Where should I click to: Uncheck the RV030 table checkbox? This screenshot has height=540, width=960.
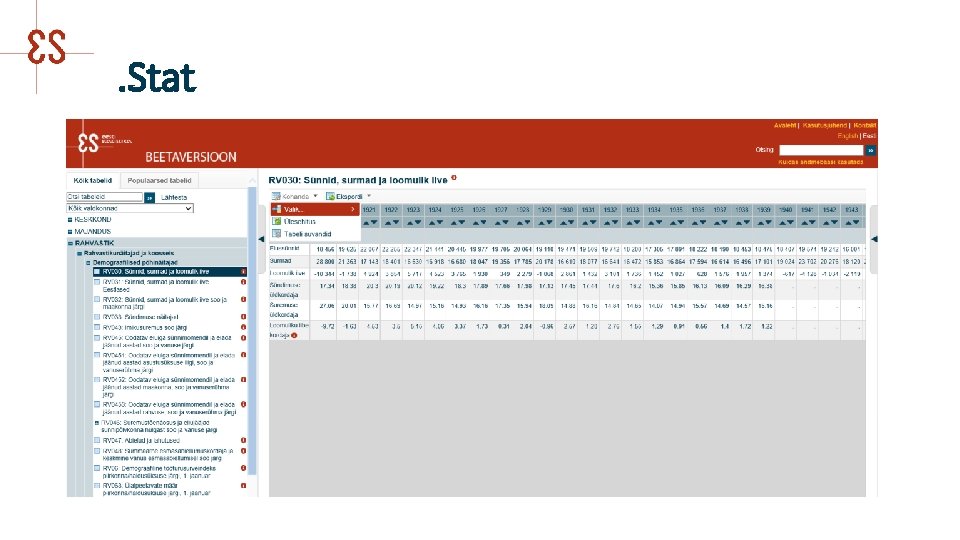click(97, 271)
